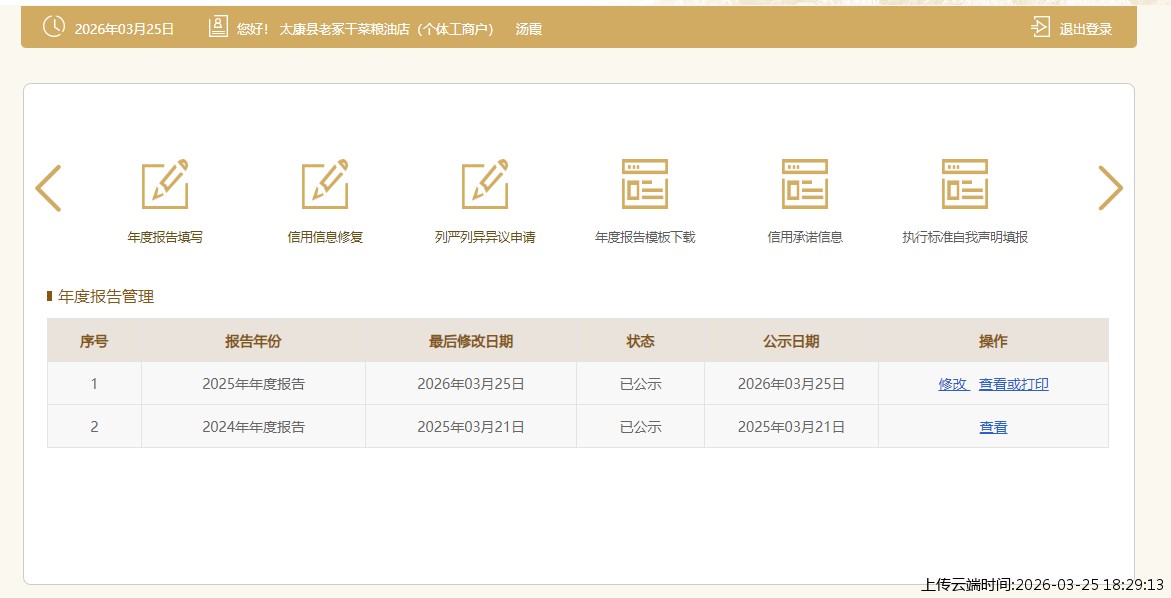The image size is (1171, 598).
Task: Open 查看或打印 for the 2025 report
Action: (x=1014, y=384)
